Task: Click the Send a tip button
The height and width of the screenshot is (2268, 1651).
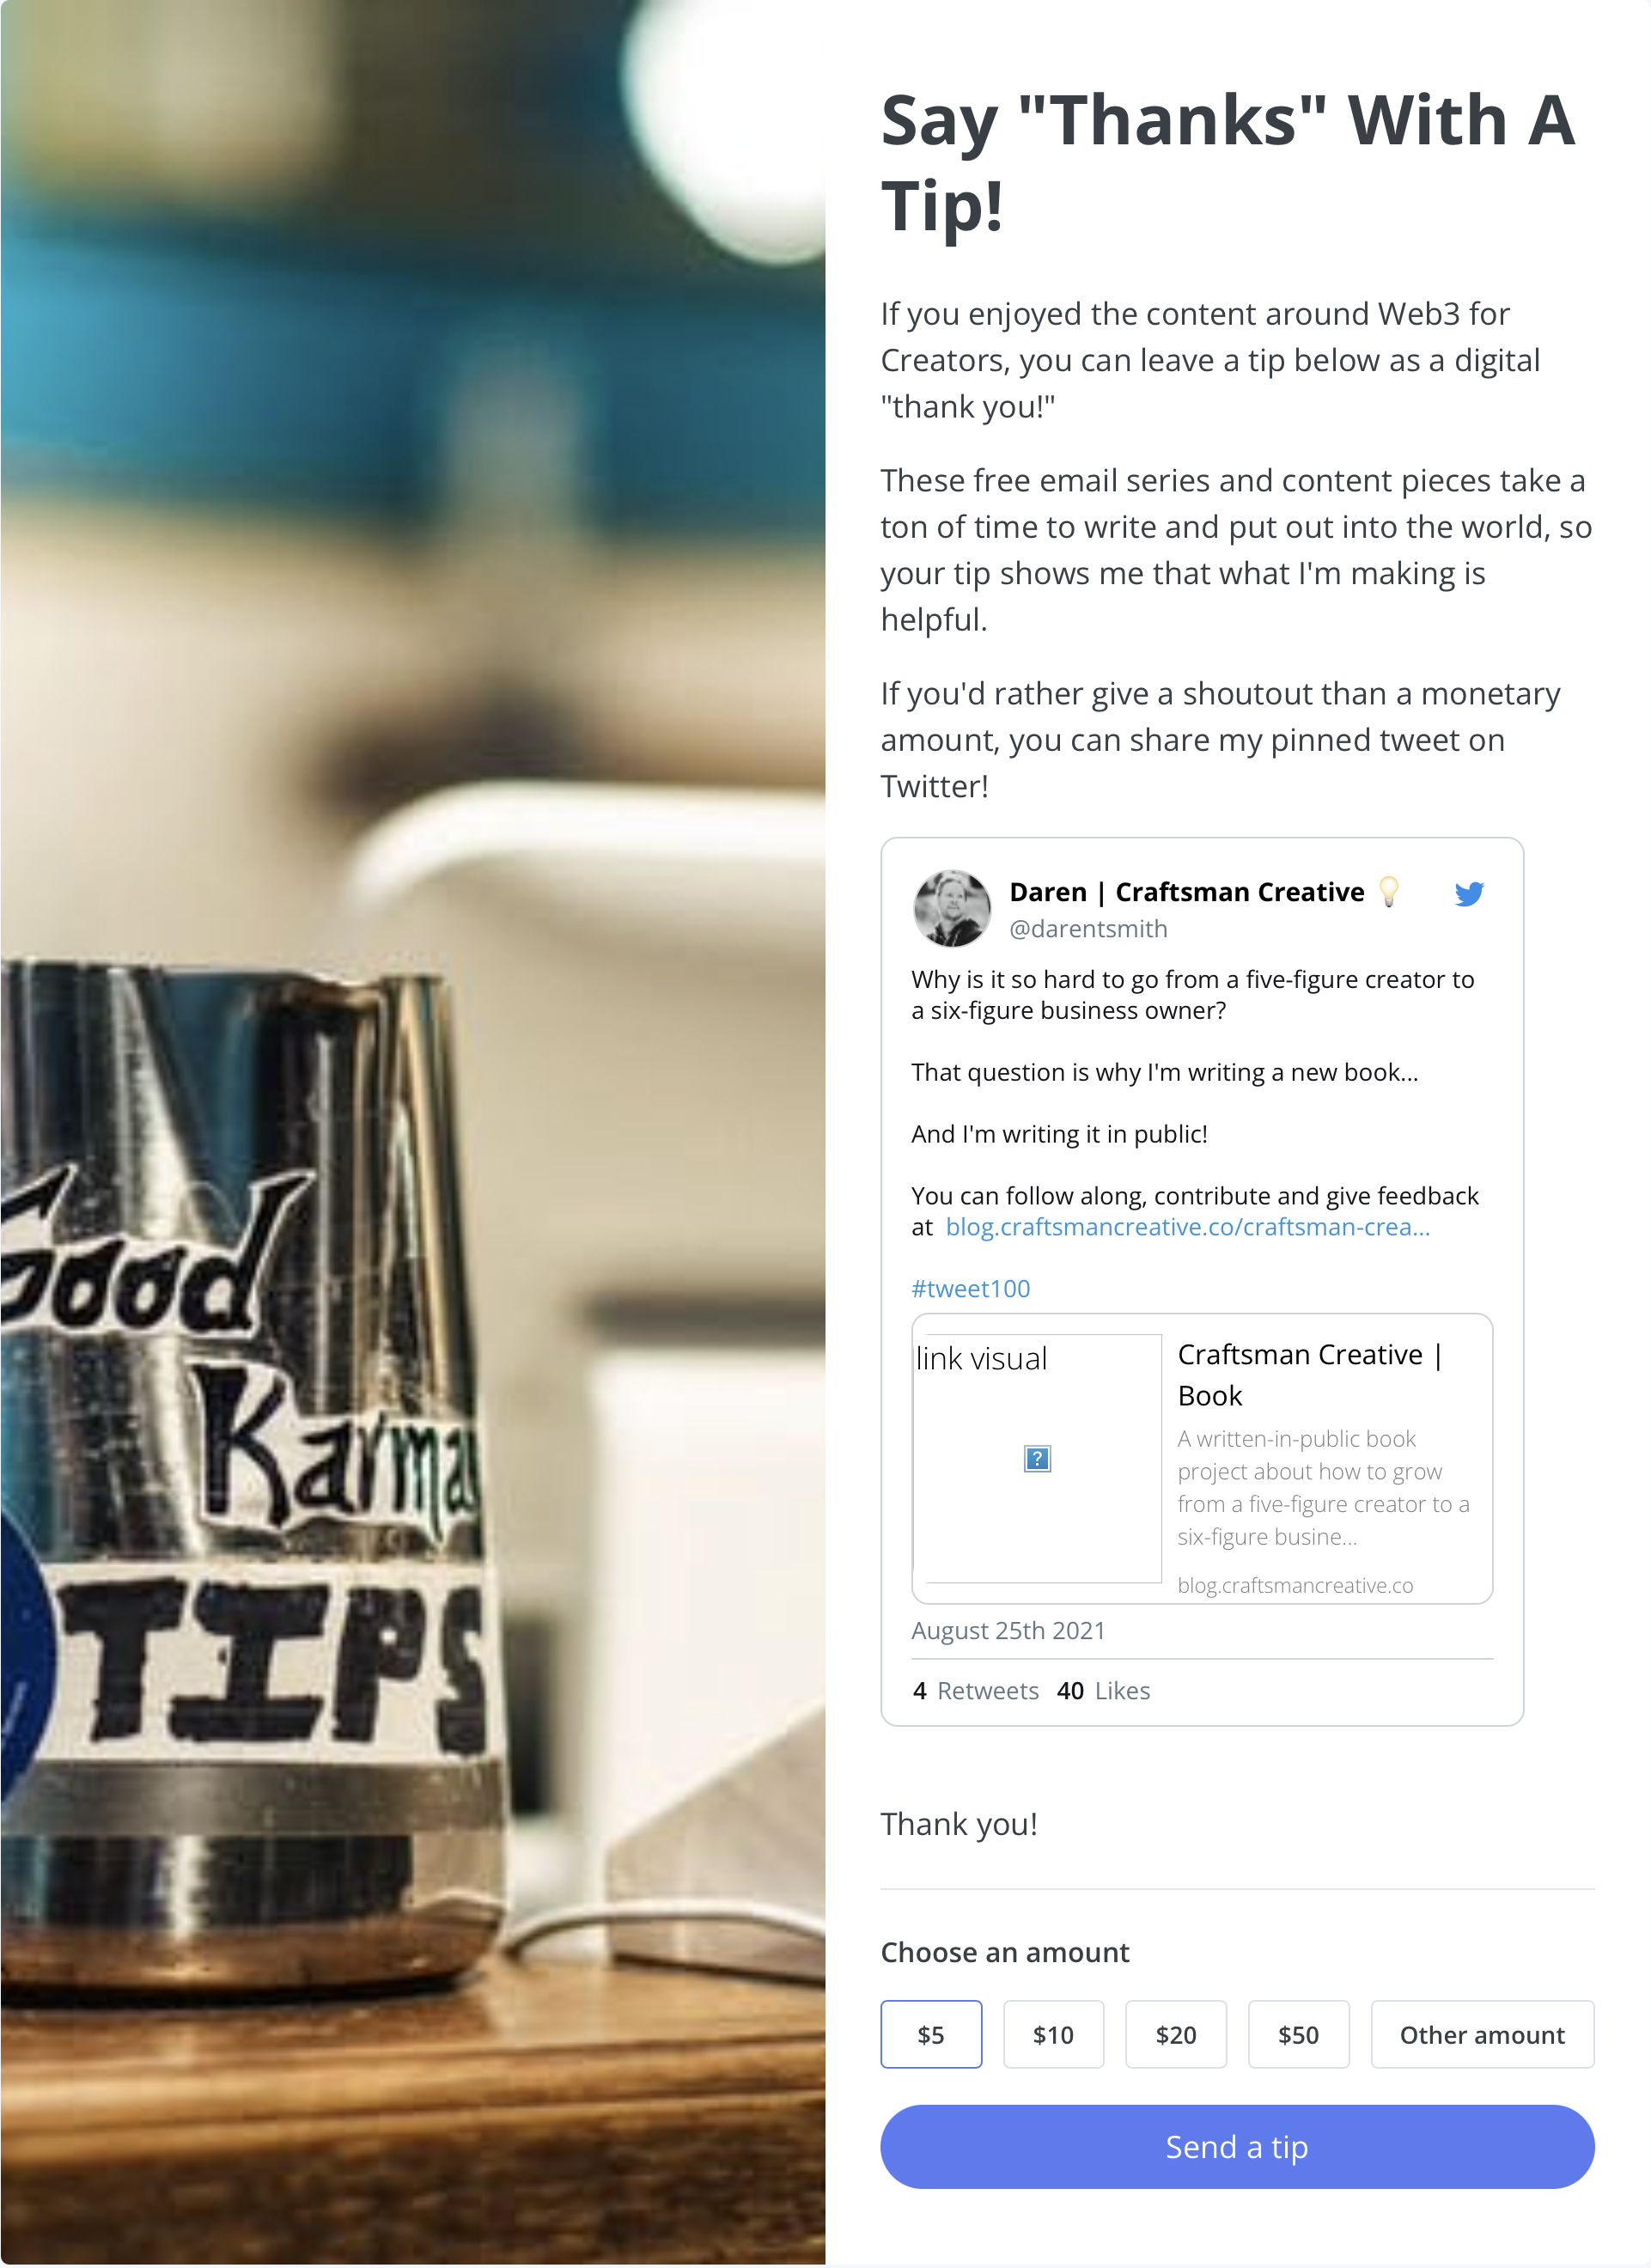Action: [x=1237, y=2147]
